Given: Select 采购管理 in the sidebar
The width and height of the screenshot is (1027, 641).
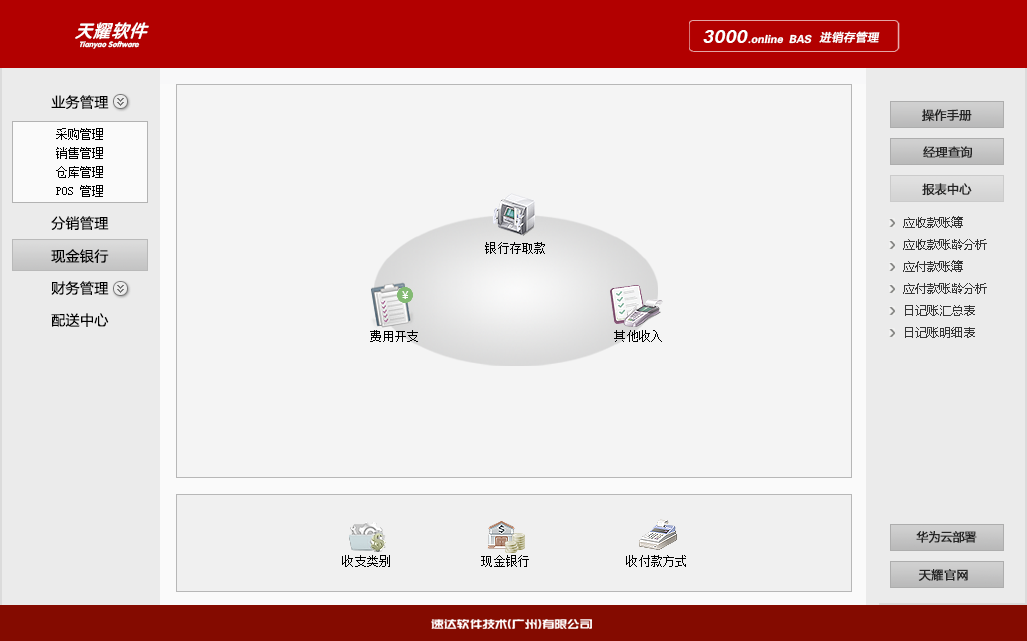Looking at the screenshot, I should point(79,132).
